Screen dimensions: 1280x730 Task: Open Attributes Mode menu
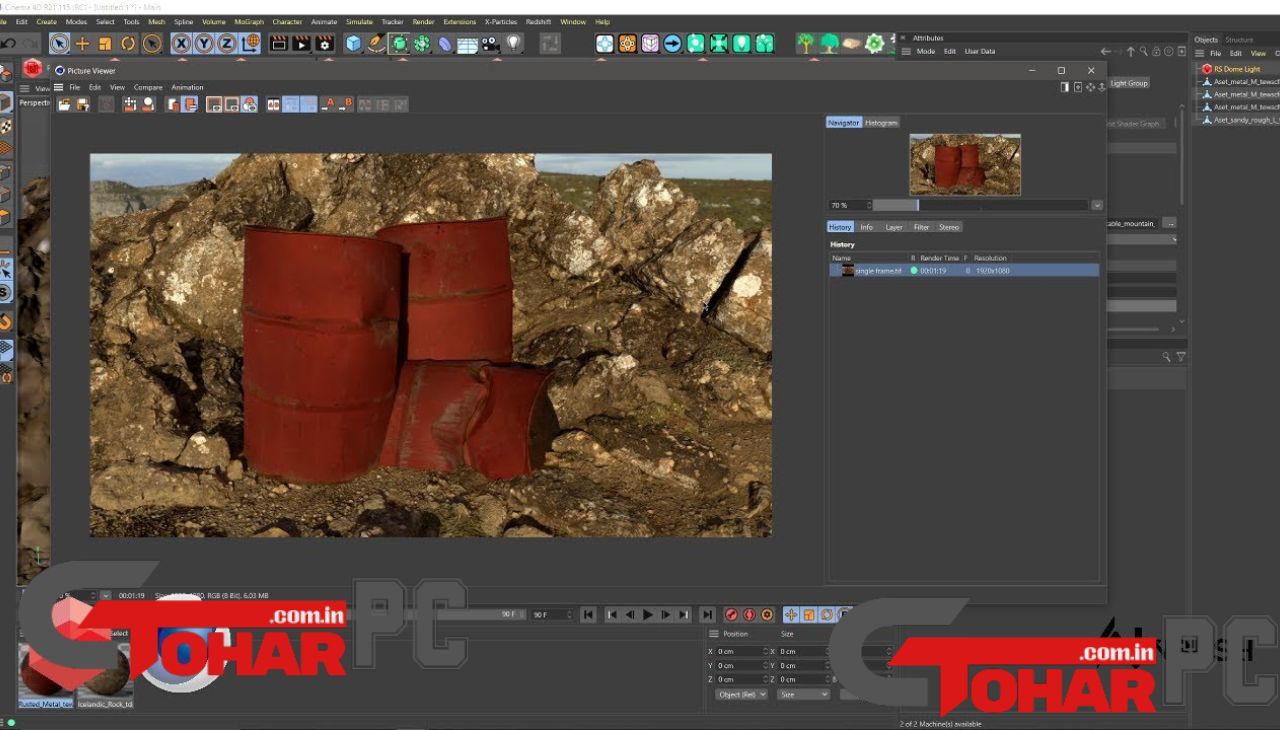point(926,51)
